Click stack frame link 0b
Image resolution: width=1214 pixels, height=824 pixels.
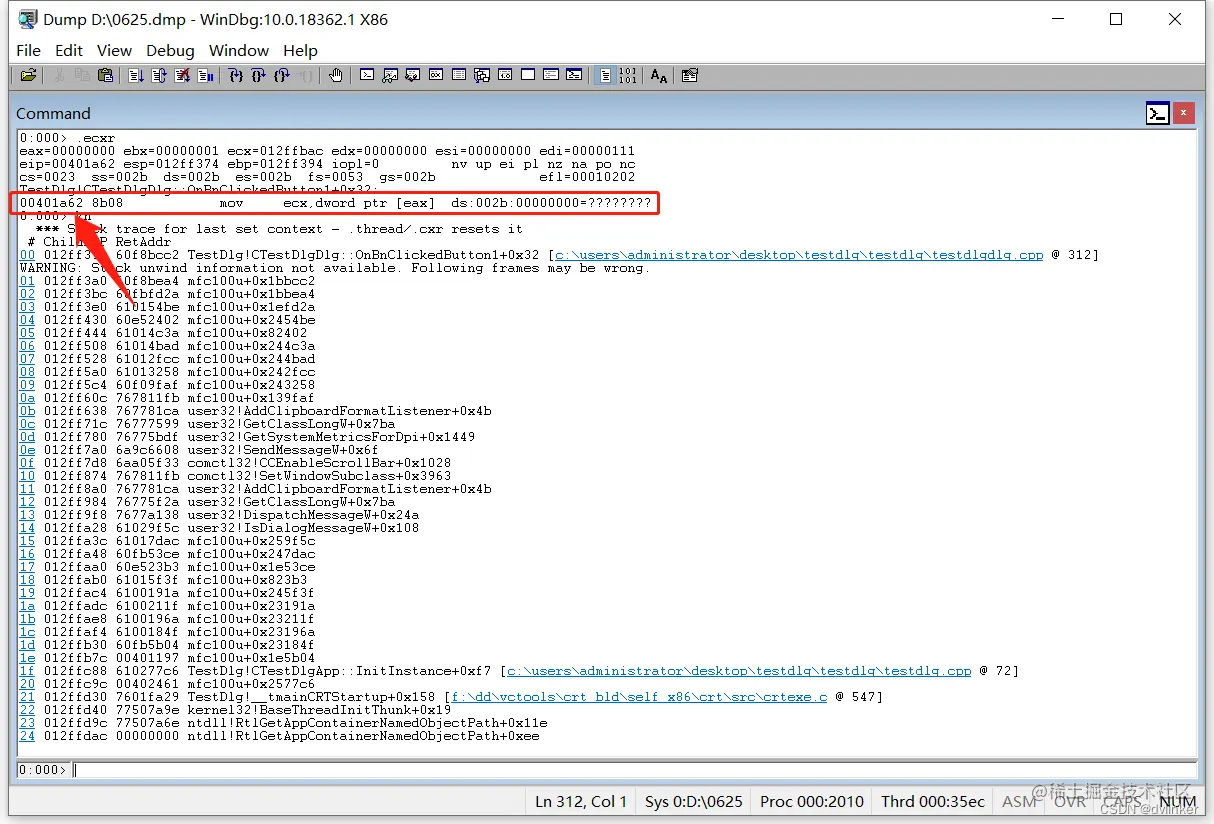point(27,411)
